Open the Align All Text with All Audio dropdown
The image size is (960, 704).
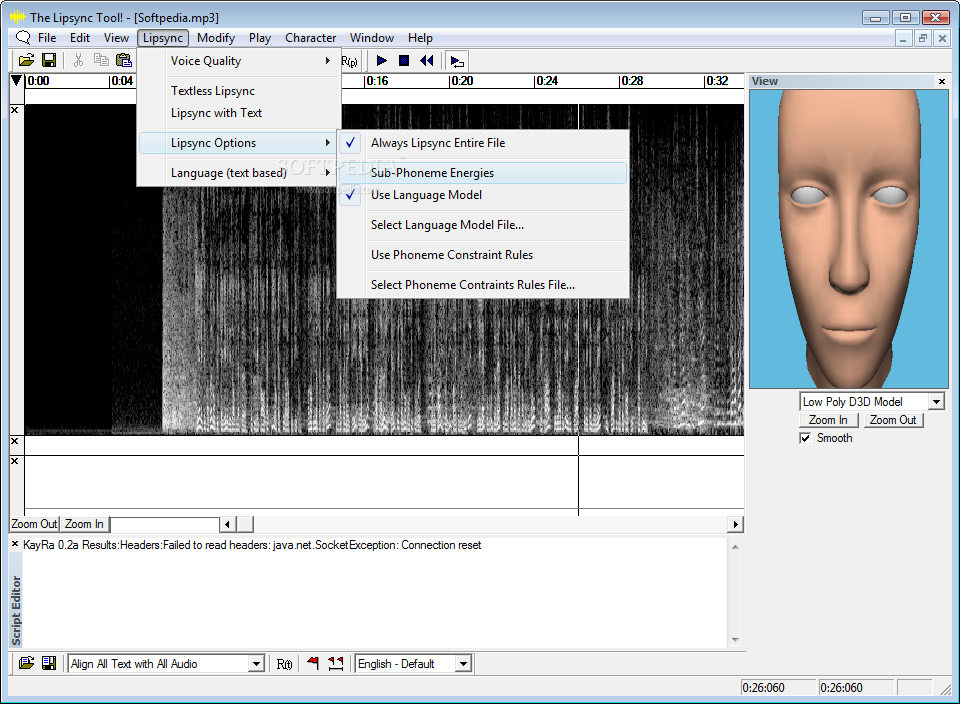[257, 664]
